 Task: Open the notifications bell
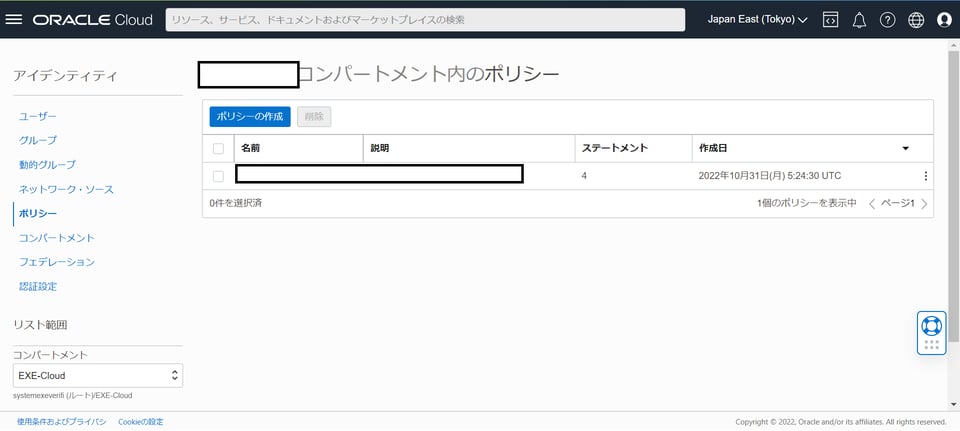coord(859,20)
